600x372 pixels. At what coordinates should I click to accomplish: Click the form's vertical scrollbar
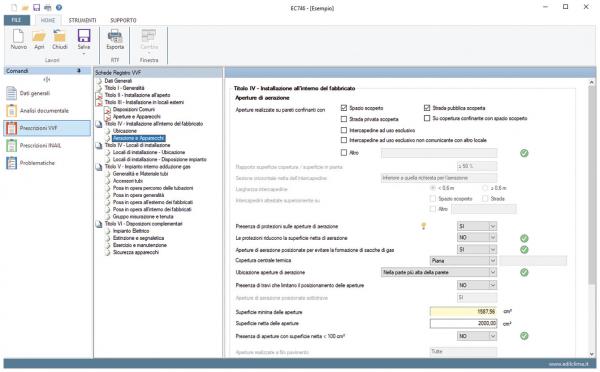pos(592,184)
